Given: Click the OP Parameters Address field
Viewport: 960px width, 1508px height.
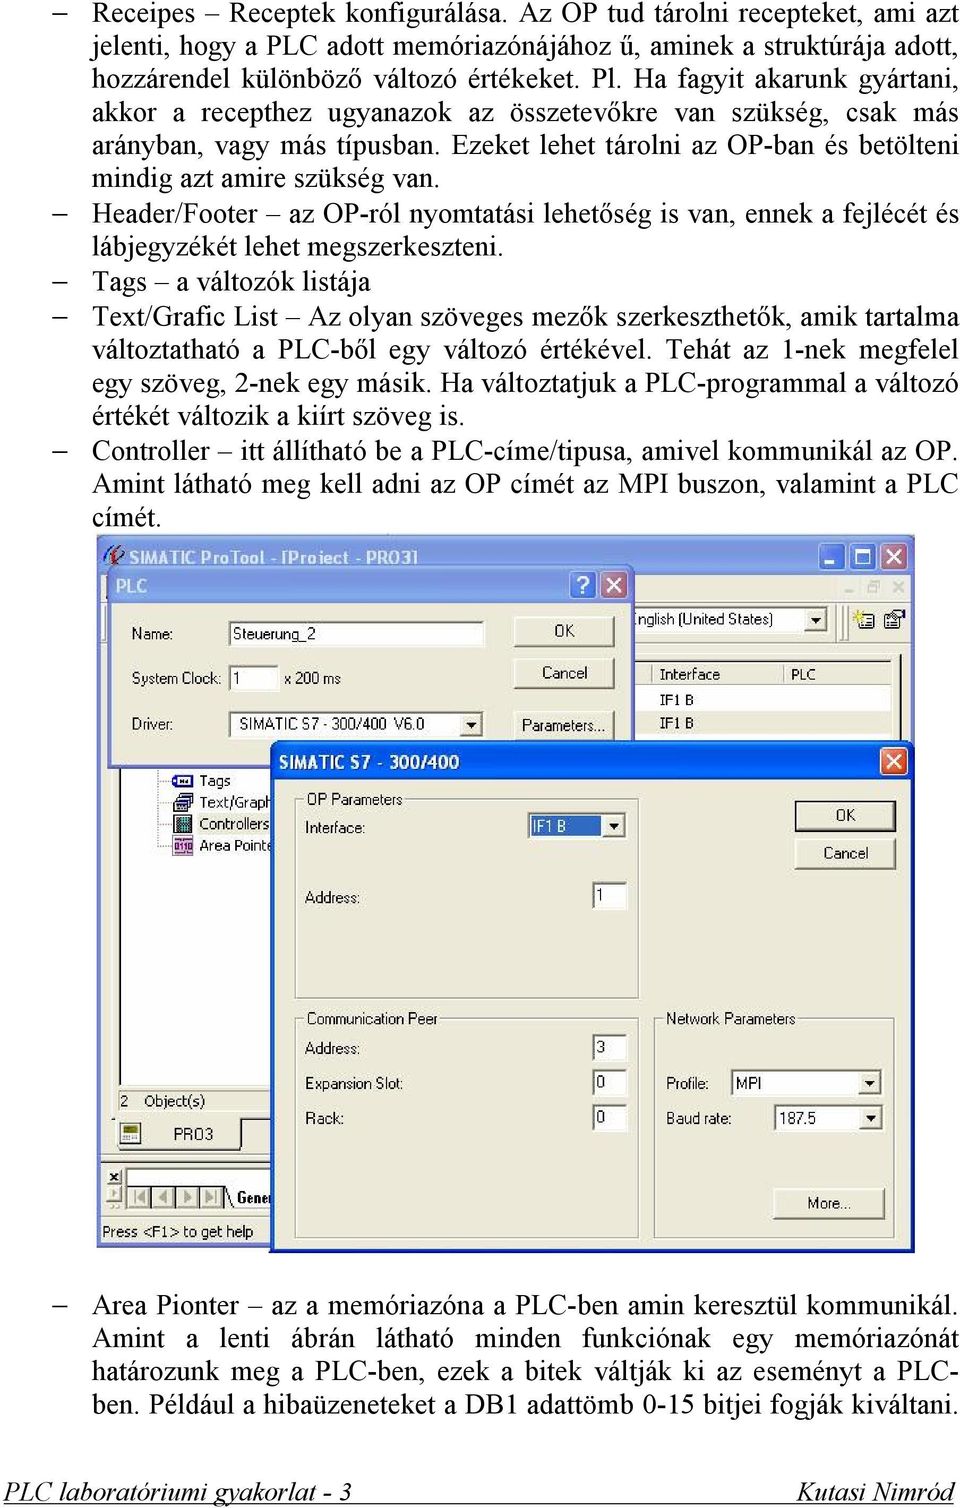Looking at the screenshot, I should point(610,896).
